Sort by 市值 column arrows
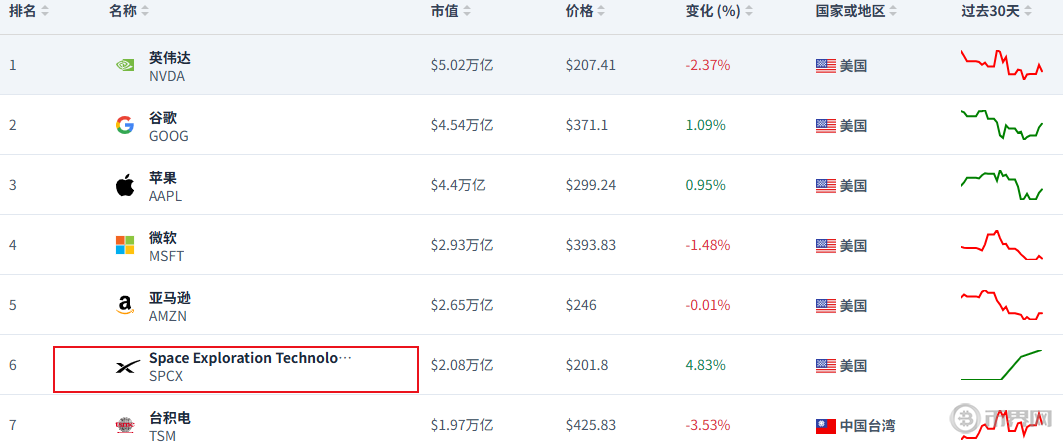The height and width of the screenshot is (446, 1063). [x=466, y=12]
